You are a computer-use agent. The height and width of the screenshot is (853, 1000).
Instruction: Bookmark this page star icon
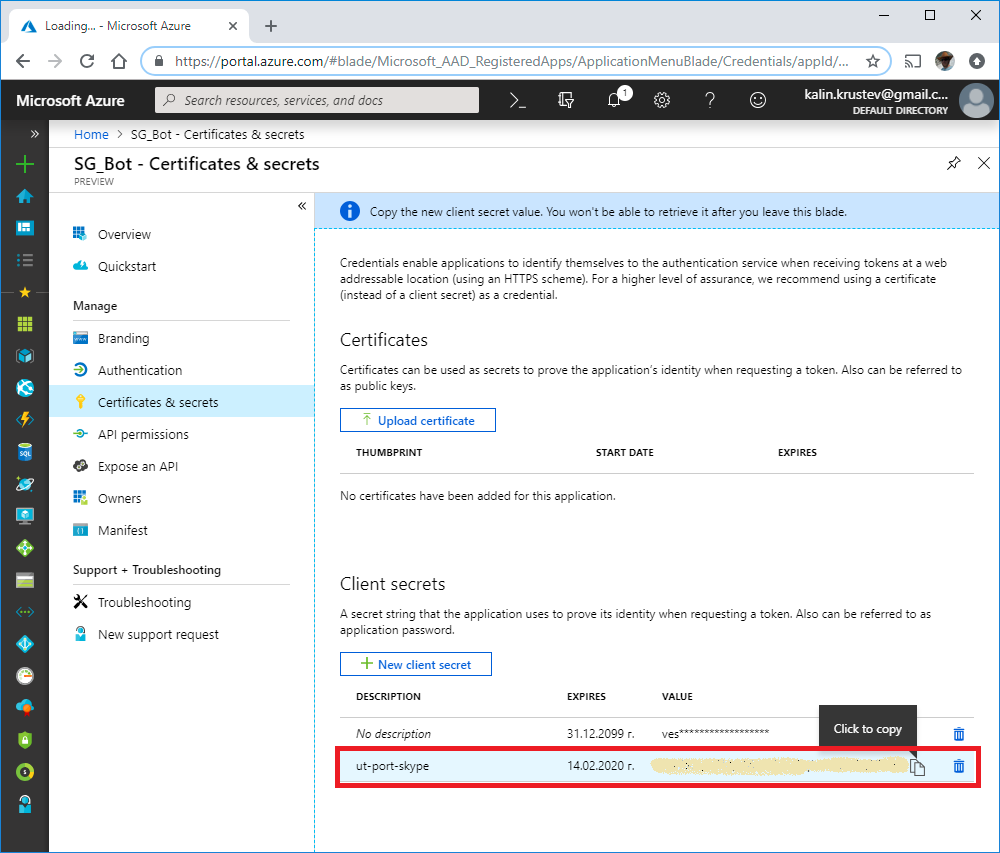[873, 61]
